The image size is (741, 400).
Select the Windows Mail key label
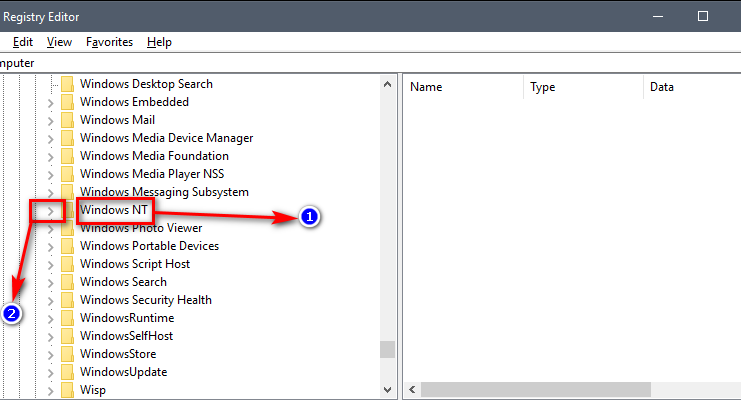pos(117,120)
